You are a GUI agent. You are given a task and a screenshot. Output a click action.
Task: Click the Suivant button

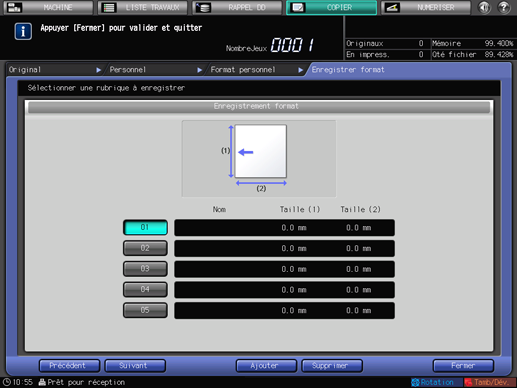click(135, 366)
